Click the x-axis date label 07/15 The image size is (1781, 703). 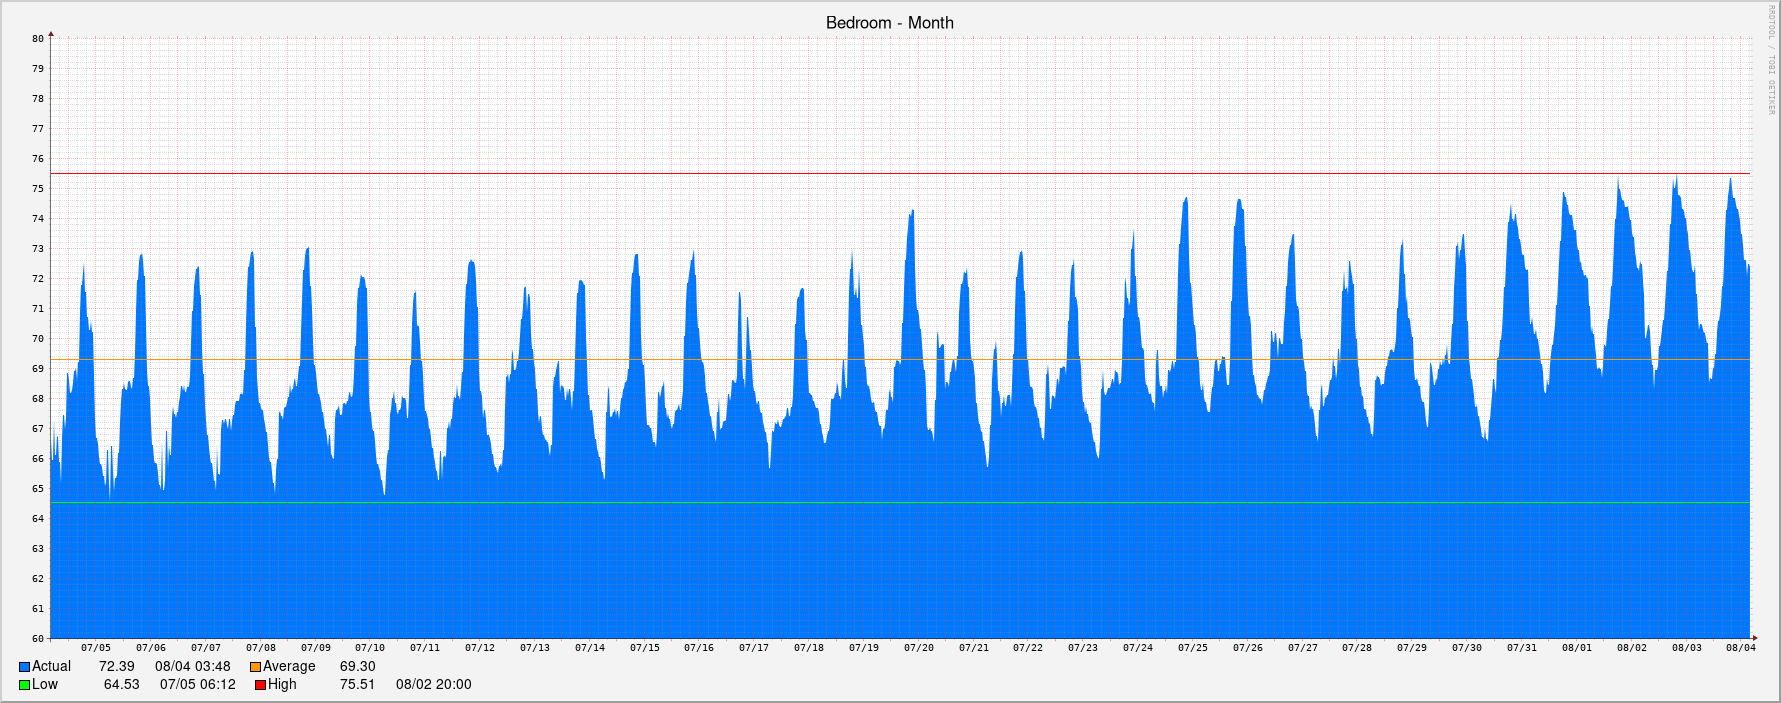point(645,648)
